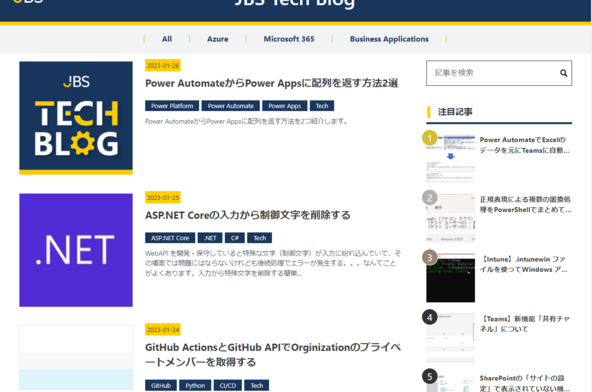Click the Power Automate article summary text
Image resolution: width=592 pixels, height=392 pixels.
pos(247,121)
